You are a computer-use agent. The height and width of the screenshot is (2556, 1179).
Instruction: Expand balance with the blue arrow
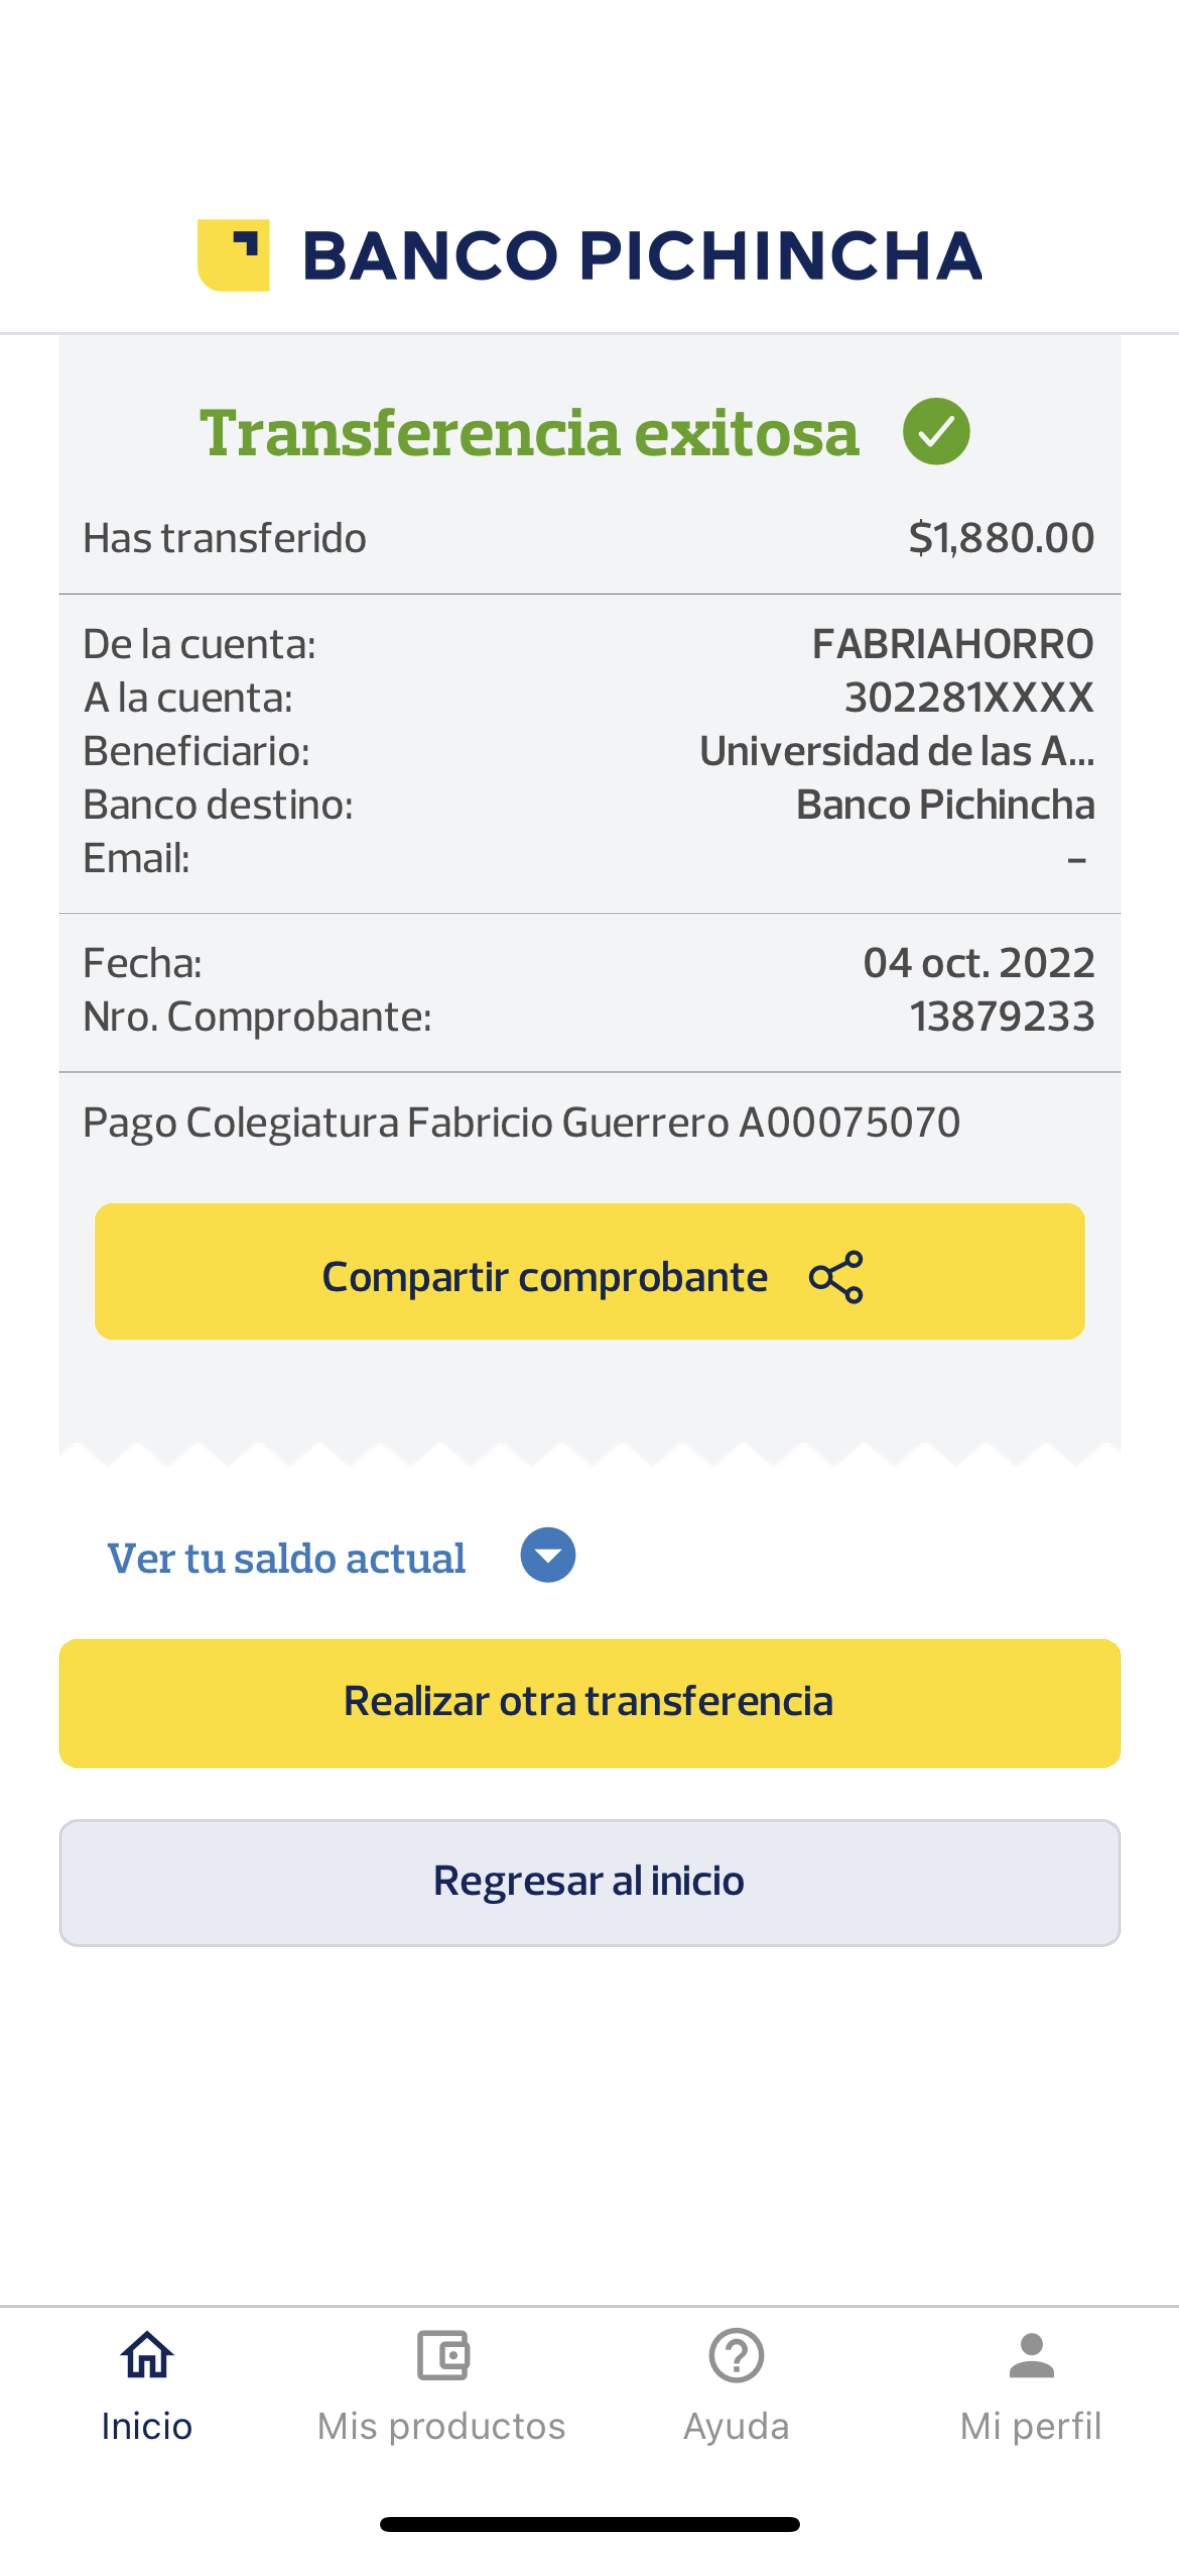click(548, 1555)
